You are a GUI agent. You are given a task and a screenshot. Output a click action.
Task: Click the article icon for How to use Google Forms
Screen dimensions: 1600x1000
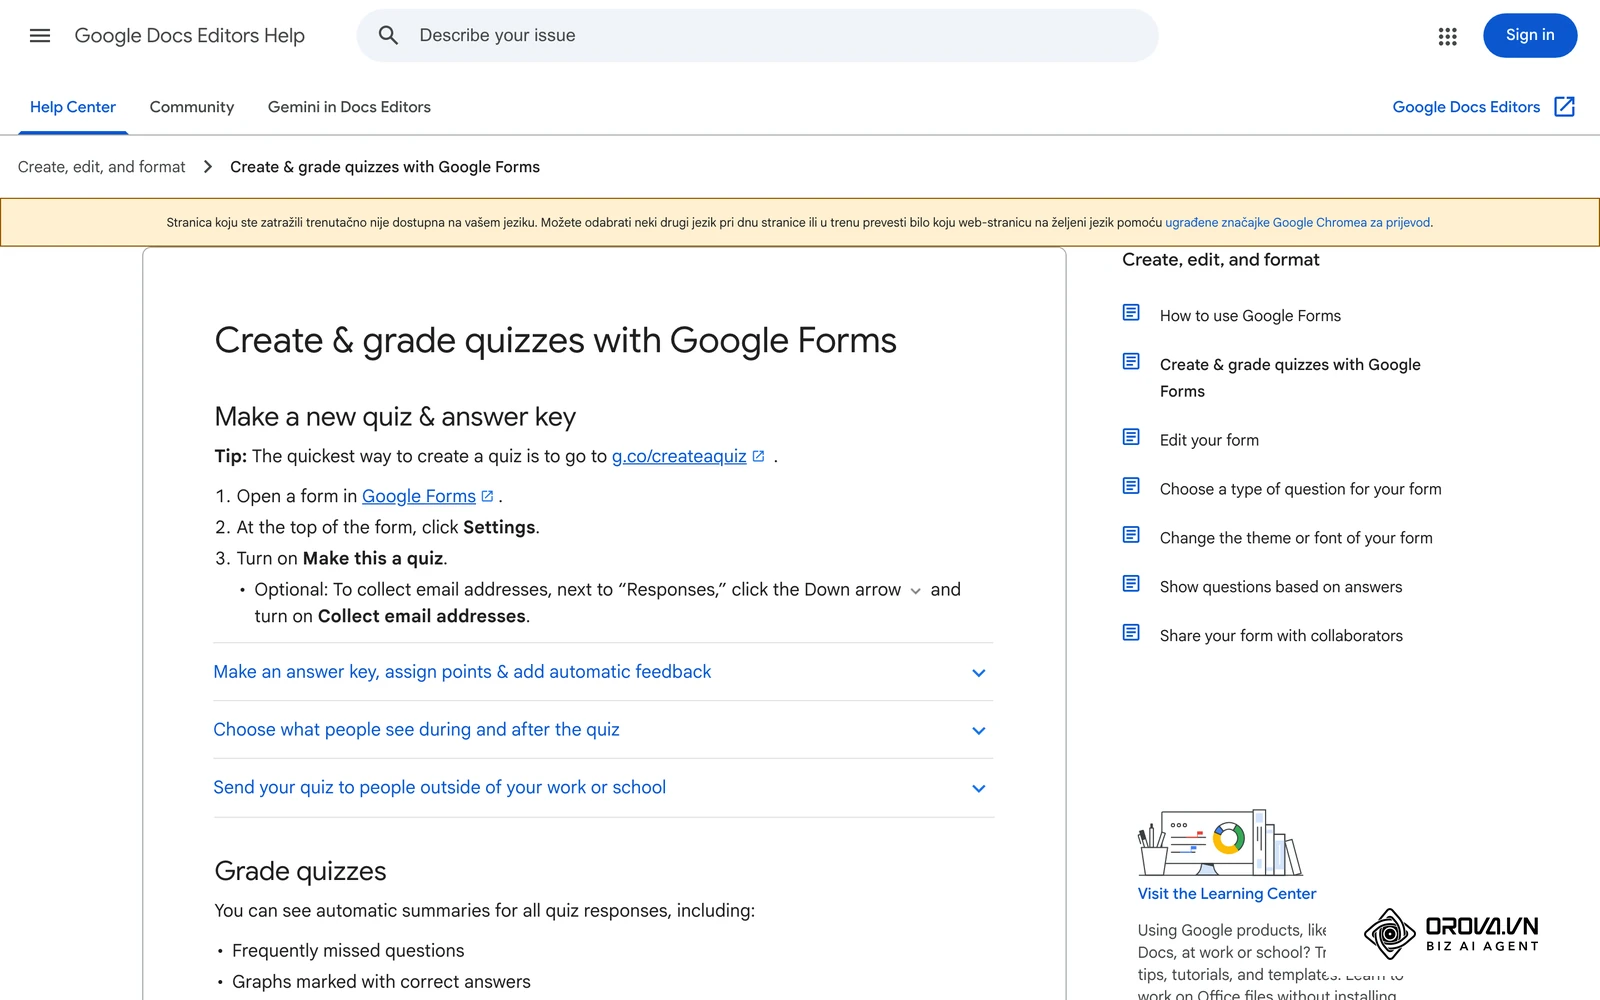coord(1131,313)
